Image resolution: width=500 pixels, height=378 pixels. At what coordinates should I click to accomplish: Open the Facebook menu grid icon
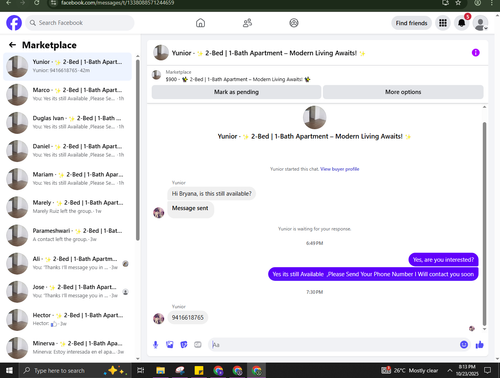point(443,23)
